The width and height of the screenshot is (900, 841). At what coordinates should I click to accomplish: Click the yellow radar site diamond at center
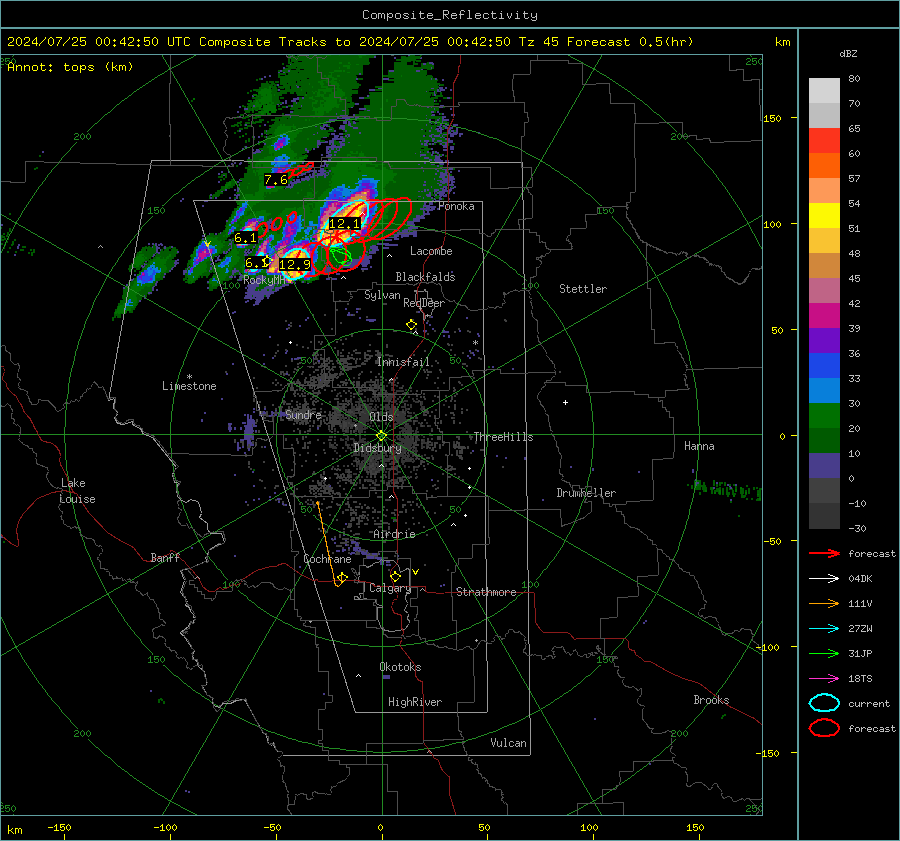click(382, 436)
